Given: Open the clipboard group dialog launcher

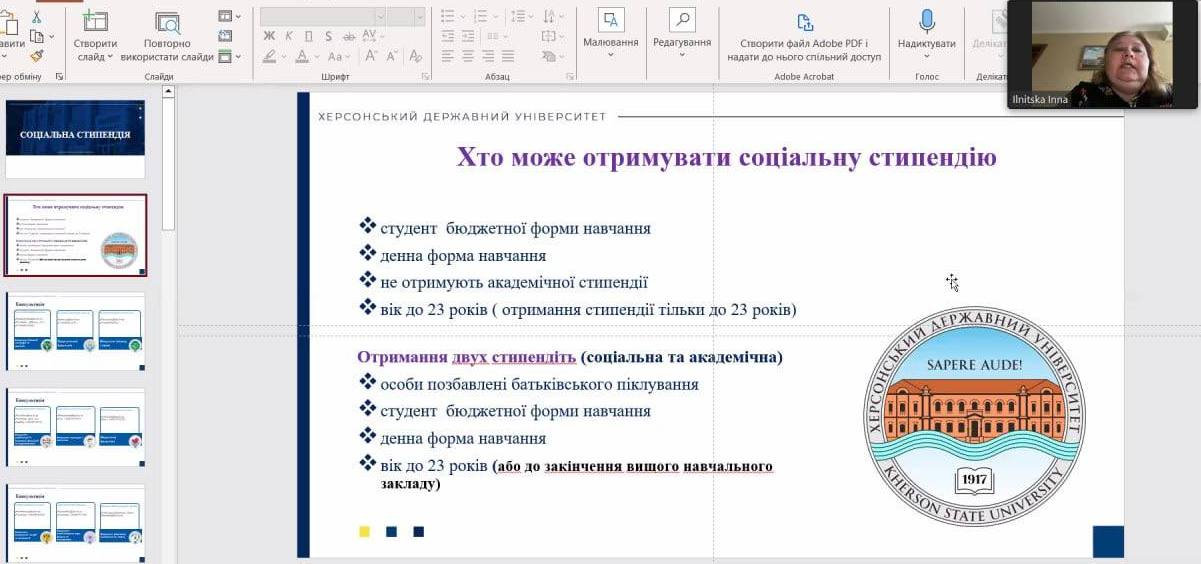Looking at the screenshot, I should click(59, 76).
